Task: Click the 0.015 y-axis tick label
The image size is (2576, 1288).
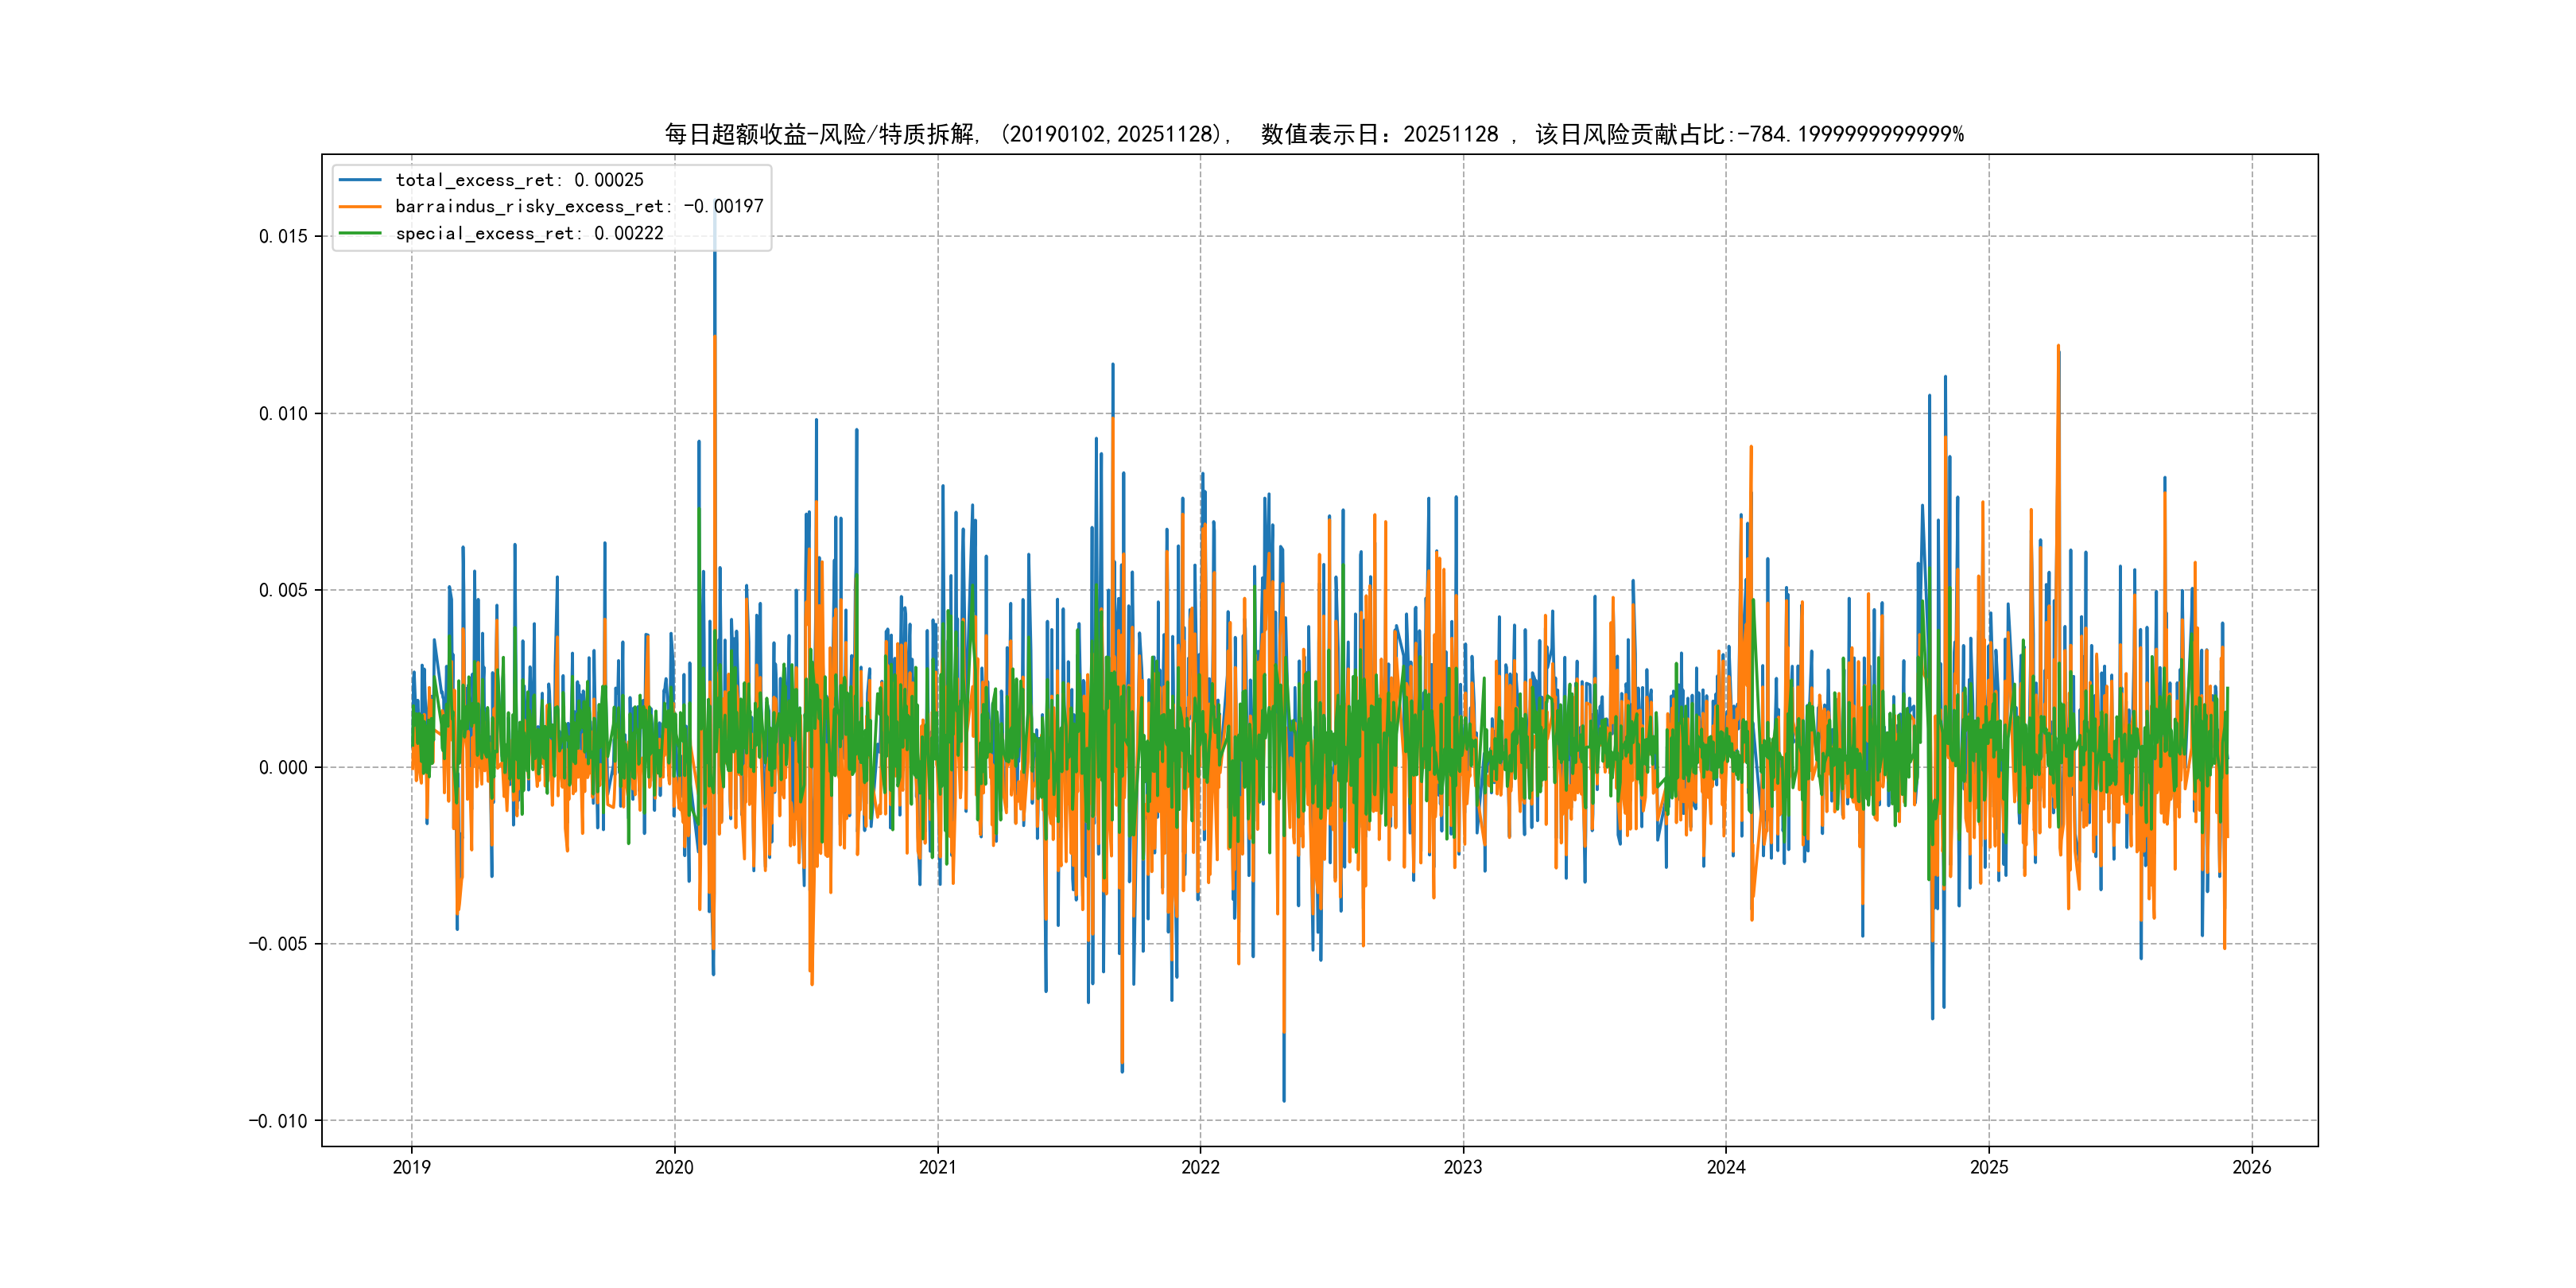Action: (283, 237)
